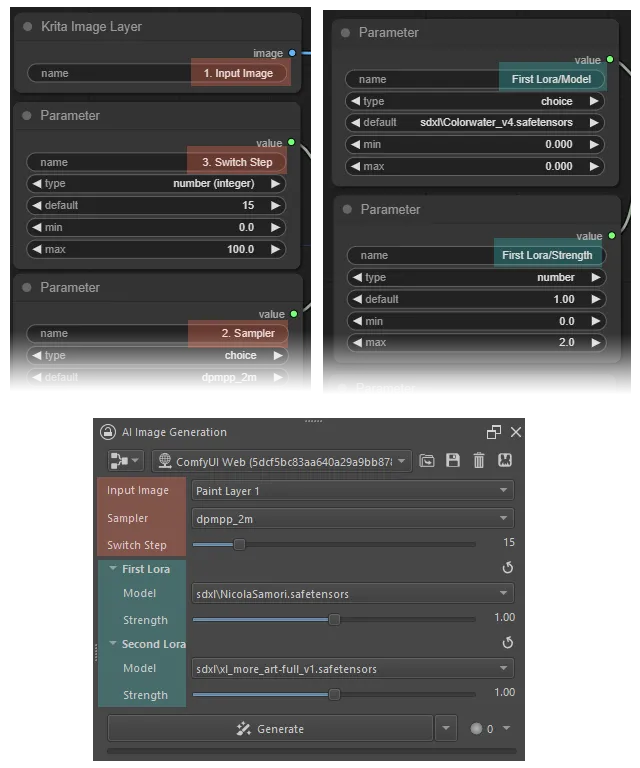Click the image output port of Krita Image Layer
Viewport: 640px width, 768px height.
pos(292,53)
